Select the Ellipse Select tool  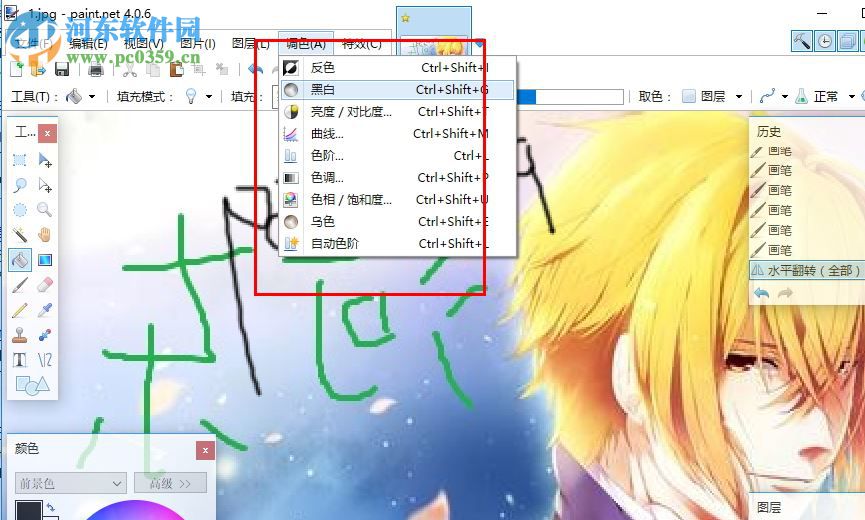click(x=20, y=210)
